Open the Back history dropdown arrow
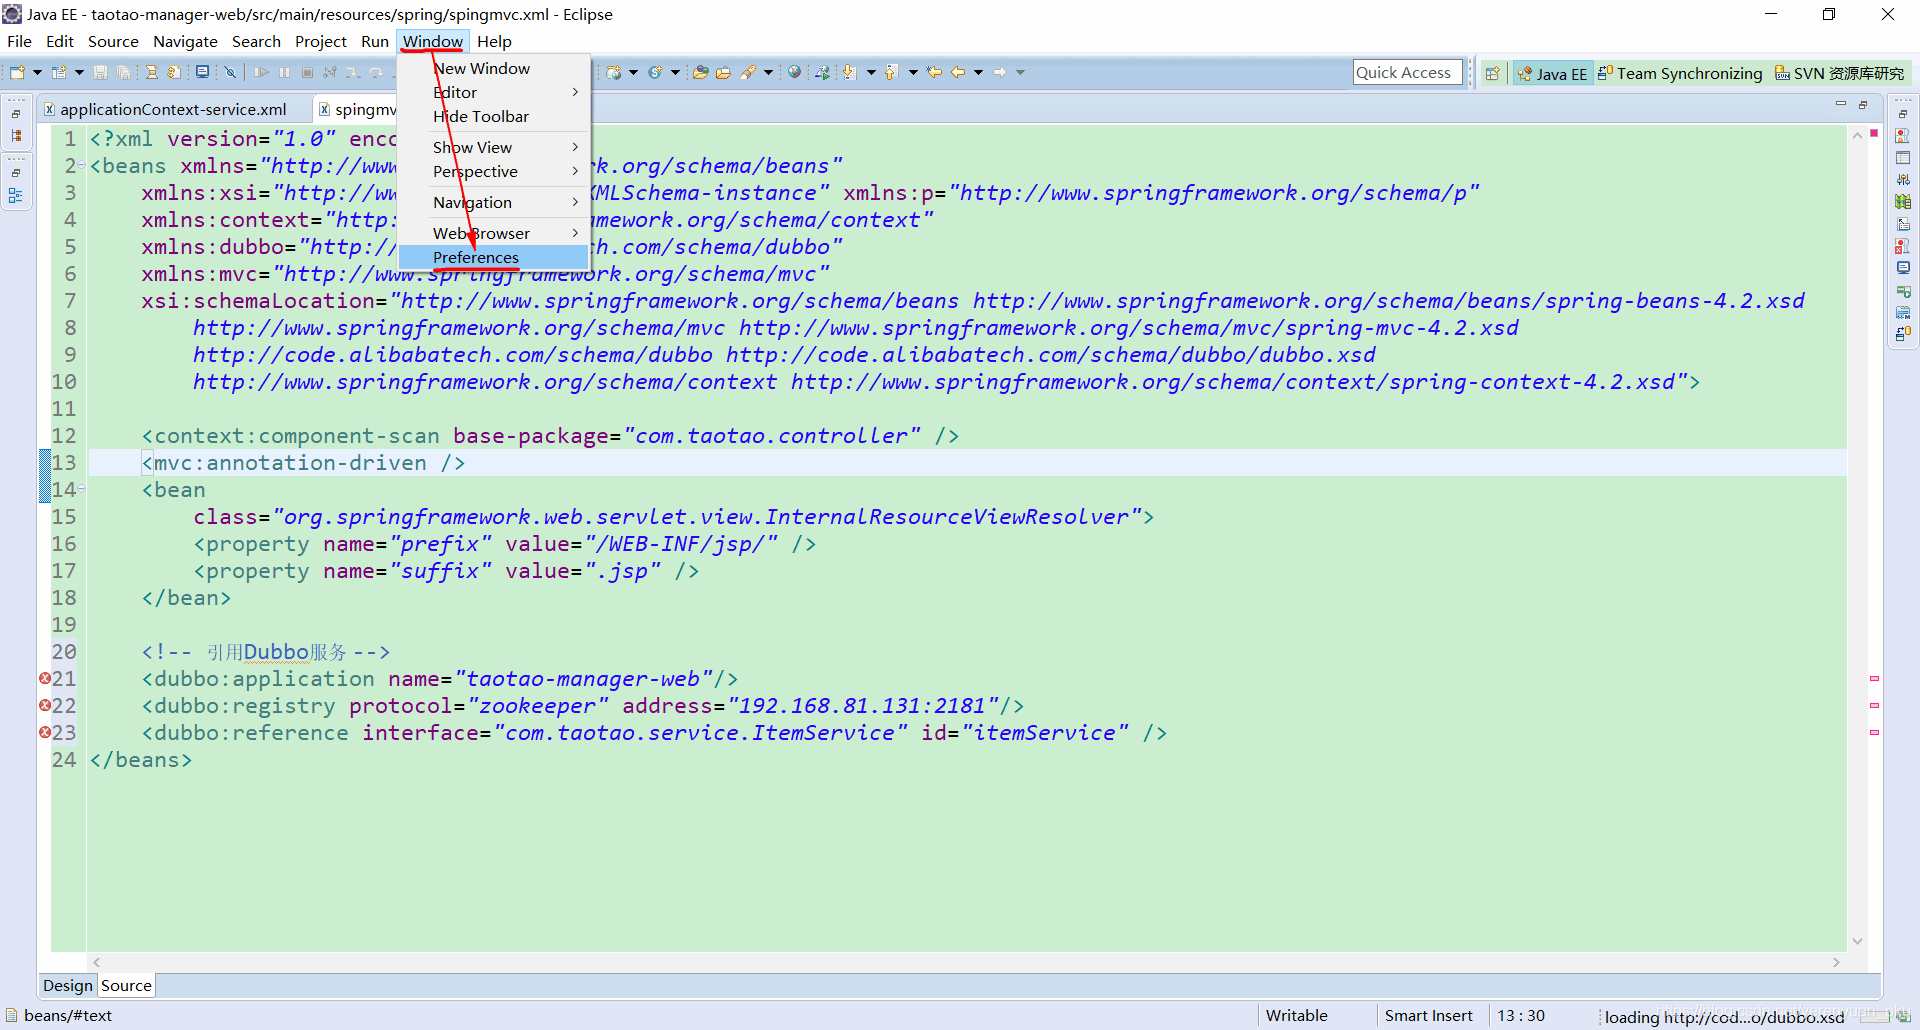This screenshot has width=1920, height=1030. click(x=978, y=72)
